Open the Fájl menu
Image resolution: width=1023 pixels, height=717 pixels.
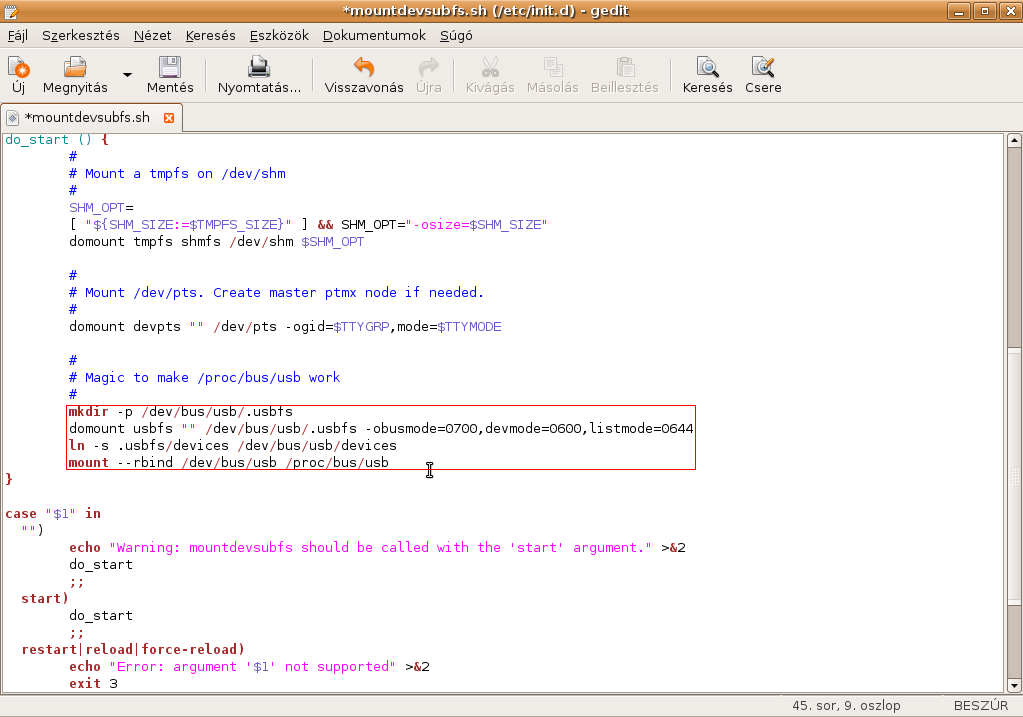click(x=18, y=35)
